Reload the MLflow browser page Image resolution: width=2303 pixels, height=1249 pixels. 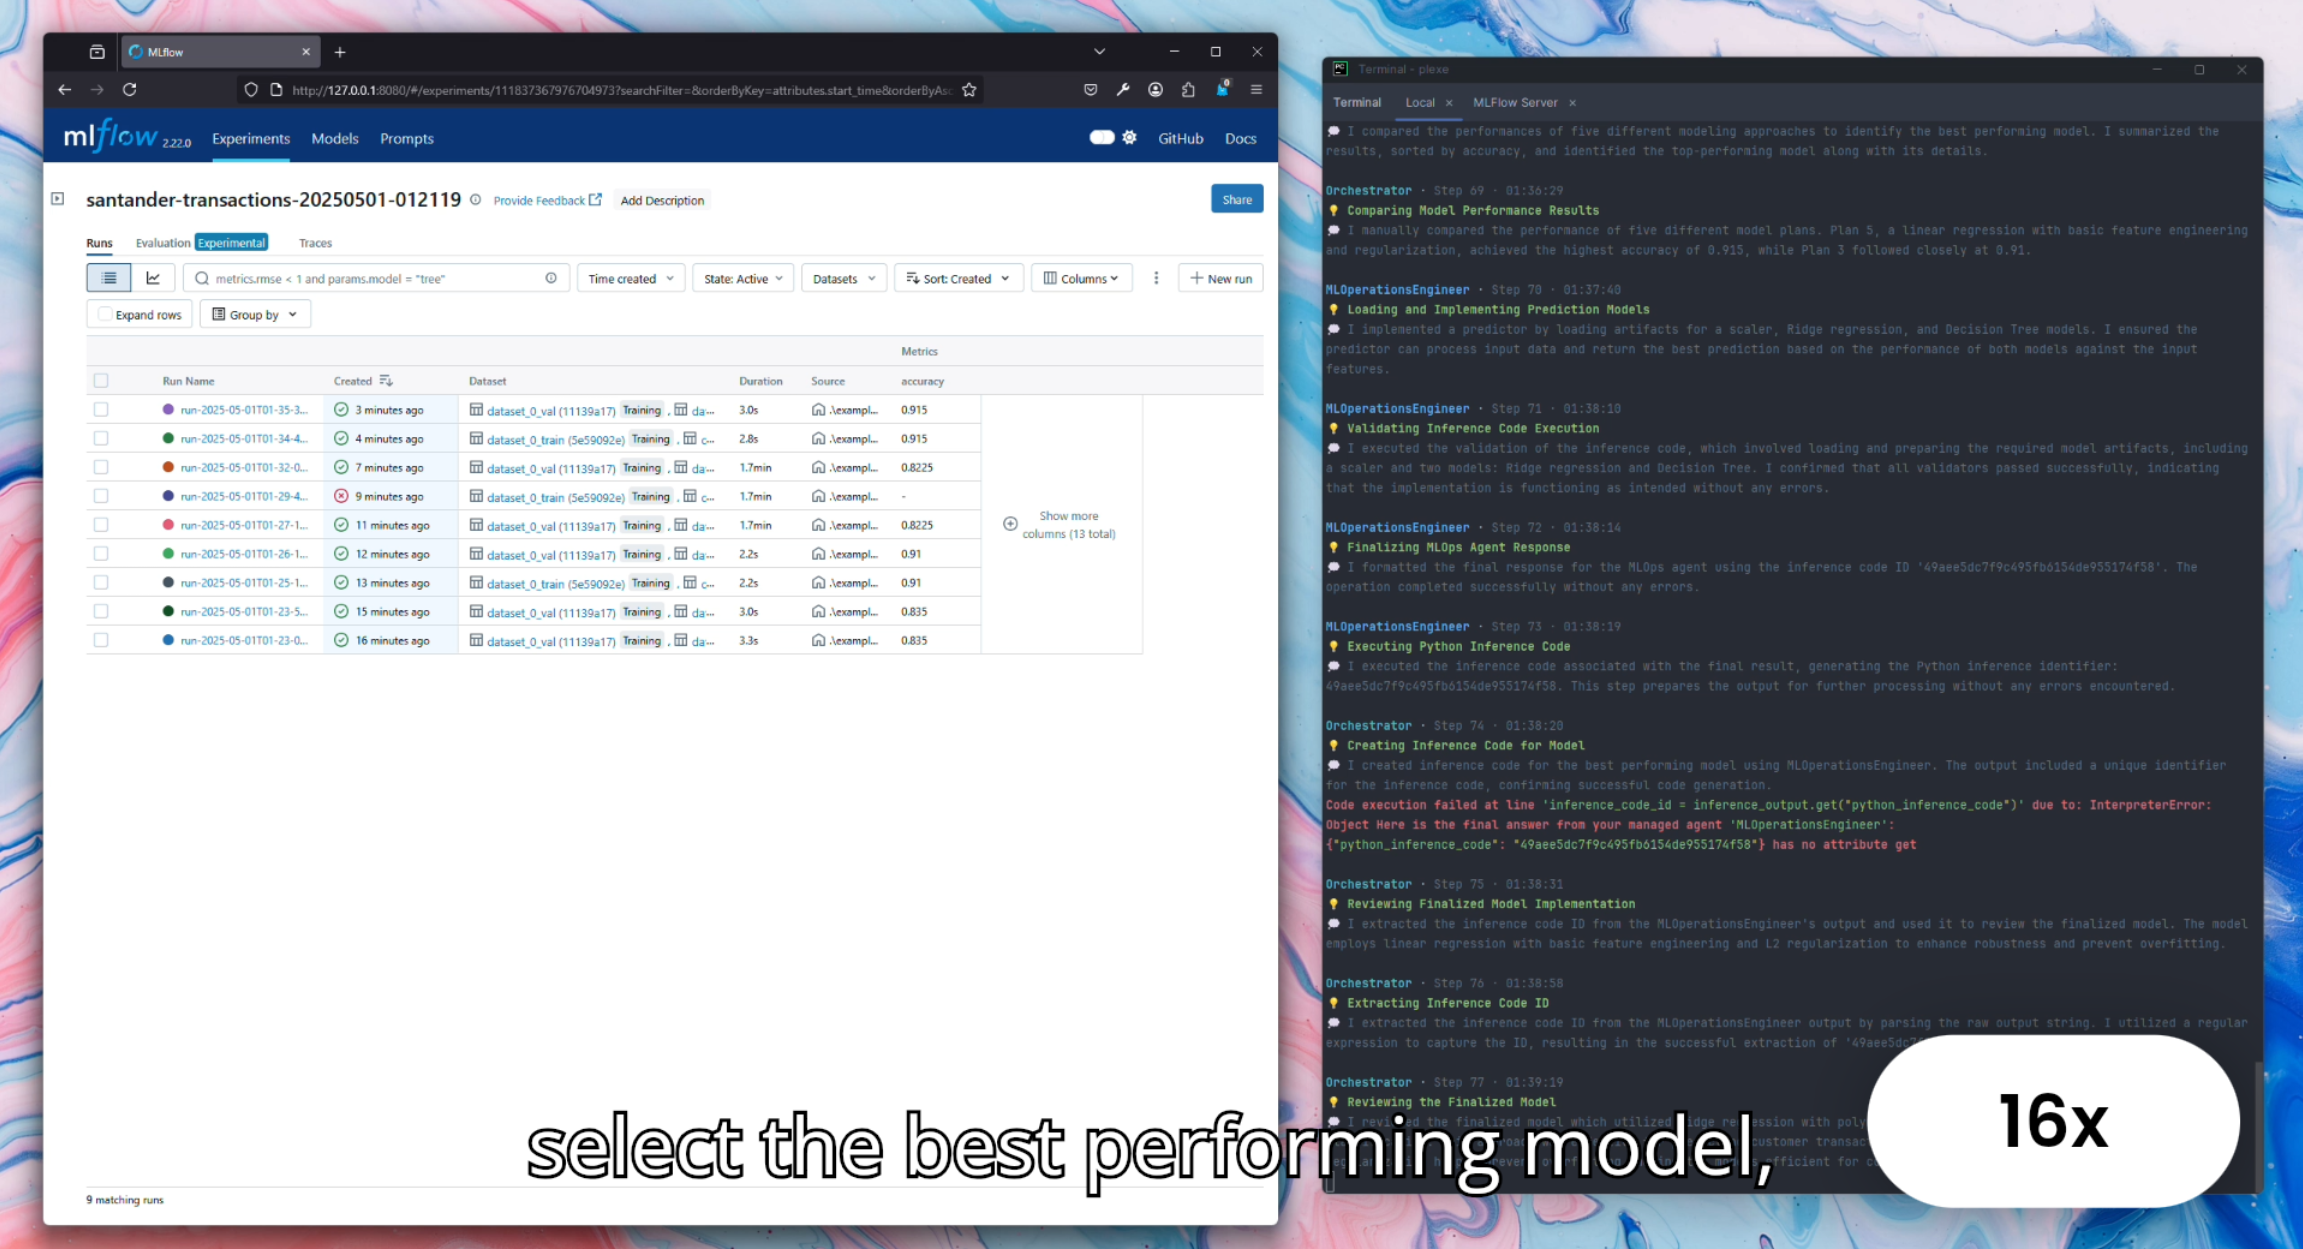[130, 90]
